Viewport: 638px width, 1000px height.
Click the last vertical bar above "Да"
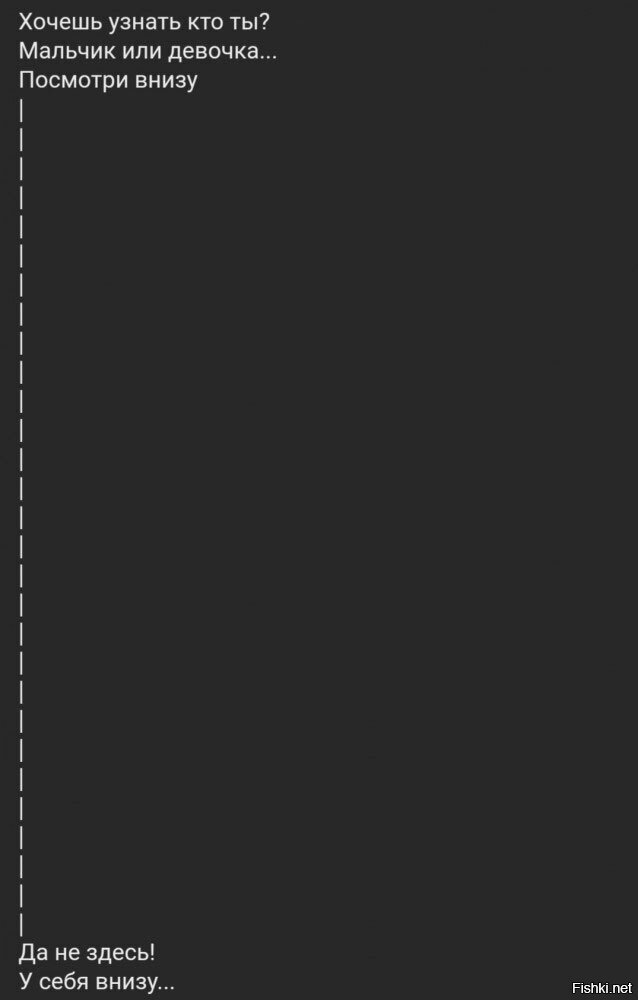(x=22, y=924)
